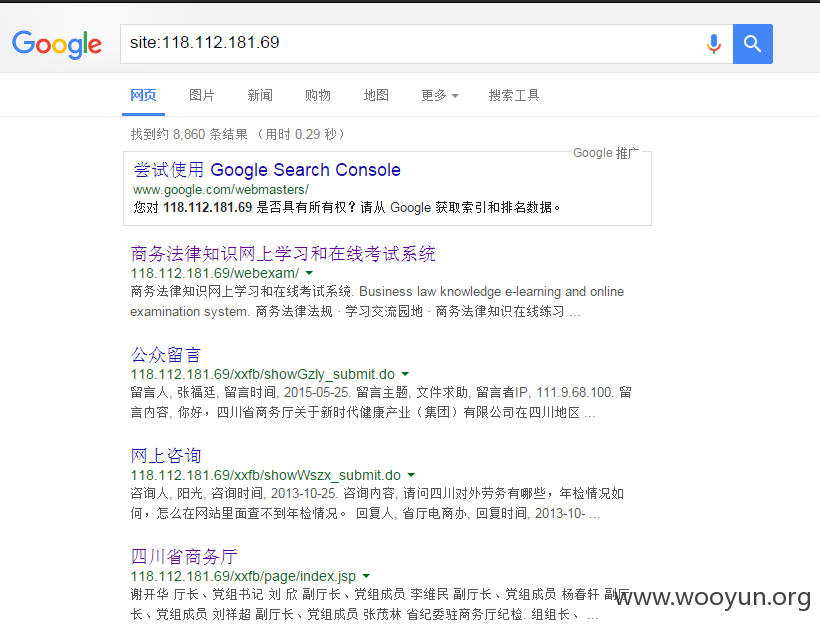
Task: Open the 尝试使用 Google Search Console link
Action: click(x=267, y=170)
